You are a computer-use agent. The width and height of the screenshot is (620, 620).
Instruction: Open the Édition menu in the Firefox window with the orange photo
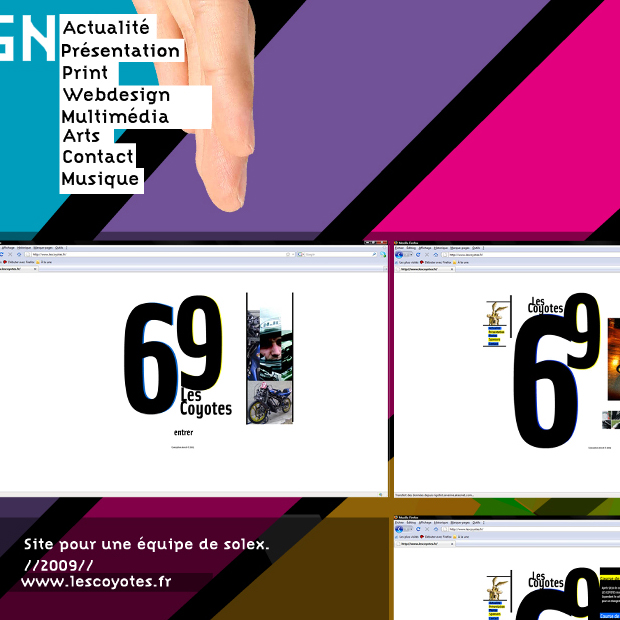click(x=411, y=248)
